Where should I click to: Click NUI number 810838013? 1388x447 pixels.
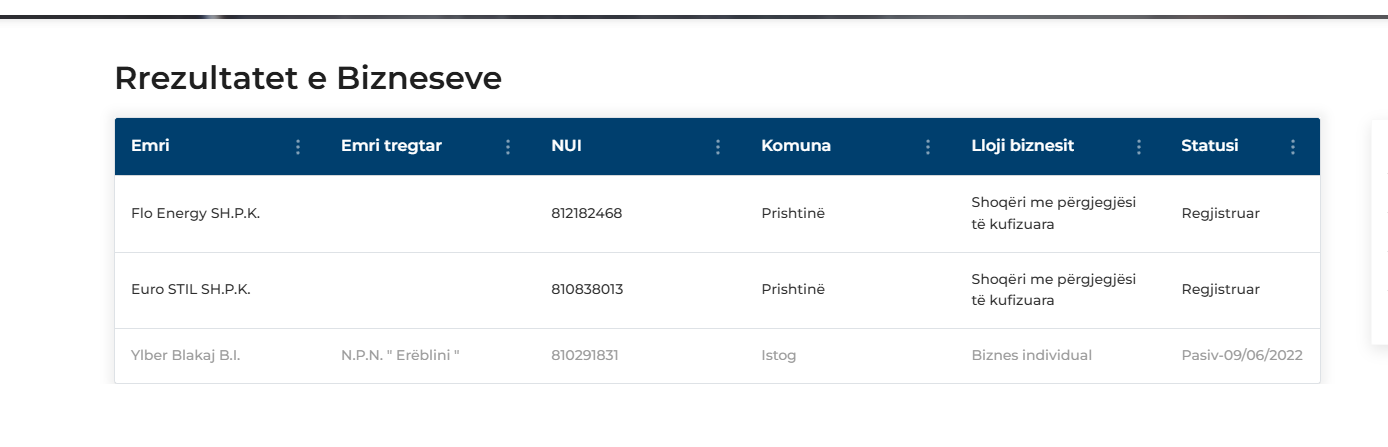[x=587, y=289]
